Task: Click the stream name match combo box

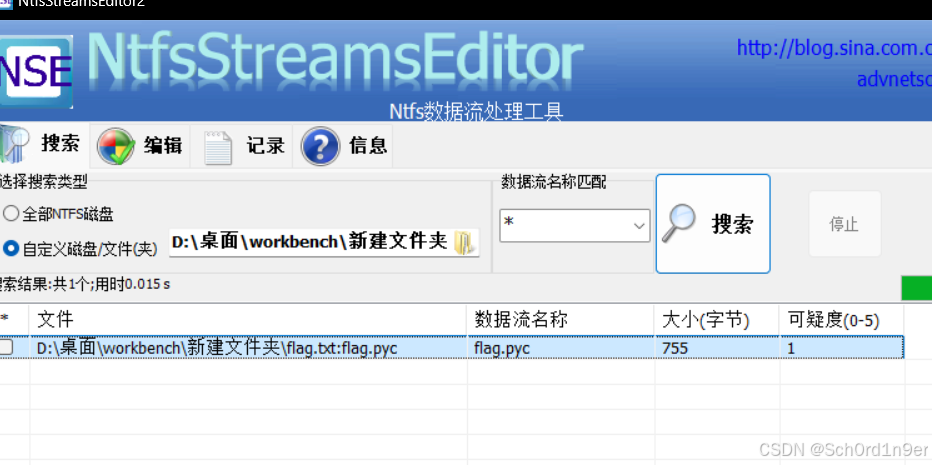Action: click(x=575, y=225)
